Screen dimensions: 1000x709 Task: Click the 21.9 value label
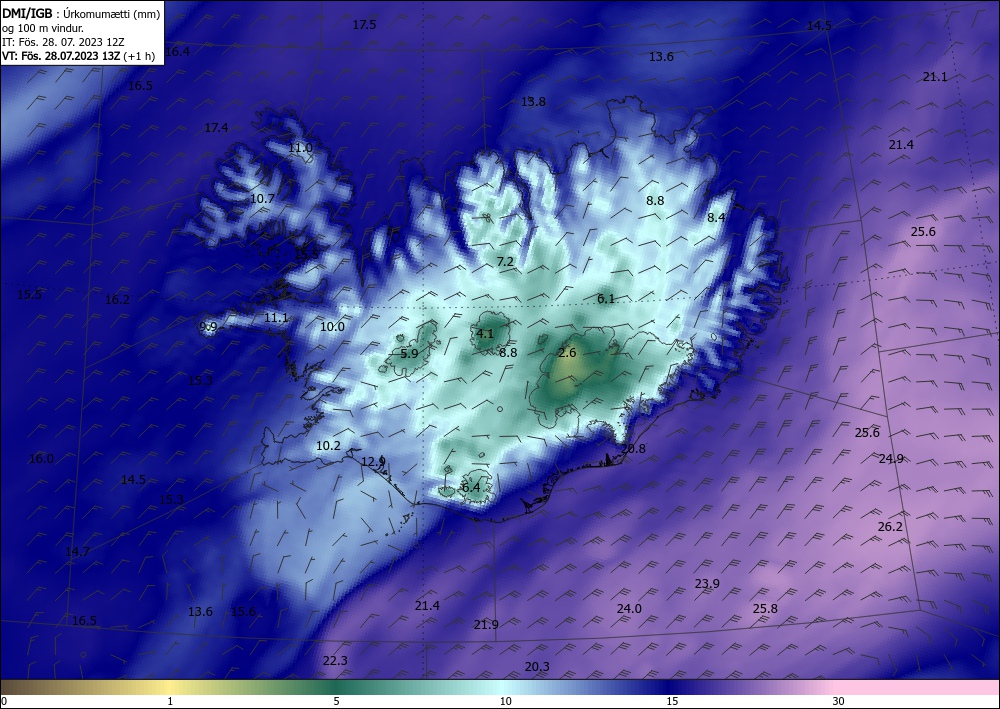click(486, 625)
